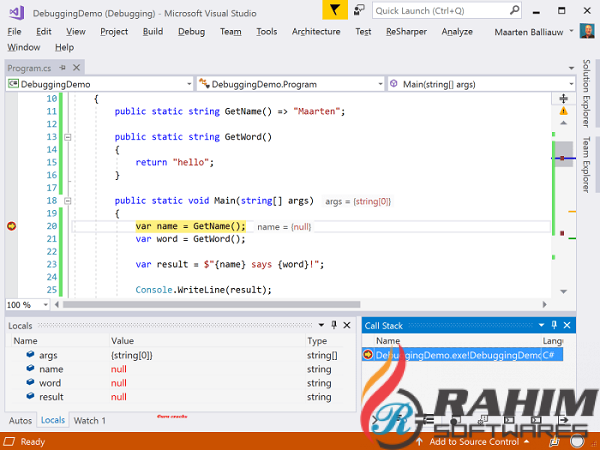This screenshot has height=450, width=600.
Task: Switch to the Watch 1 tab
Action: 90,420
